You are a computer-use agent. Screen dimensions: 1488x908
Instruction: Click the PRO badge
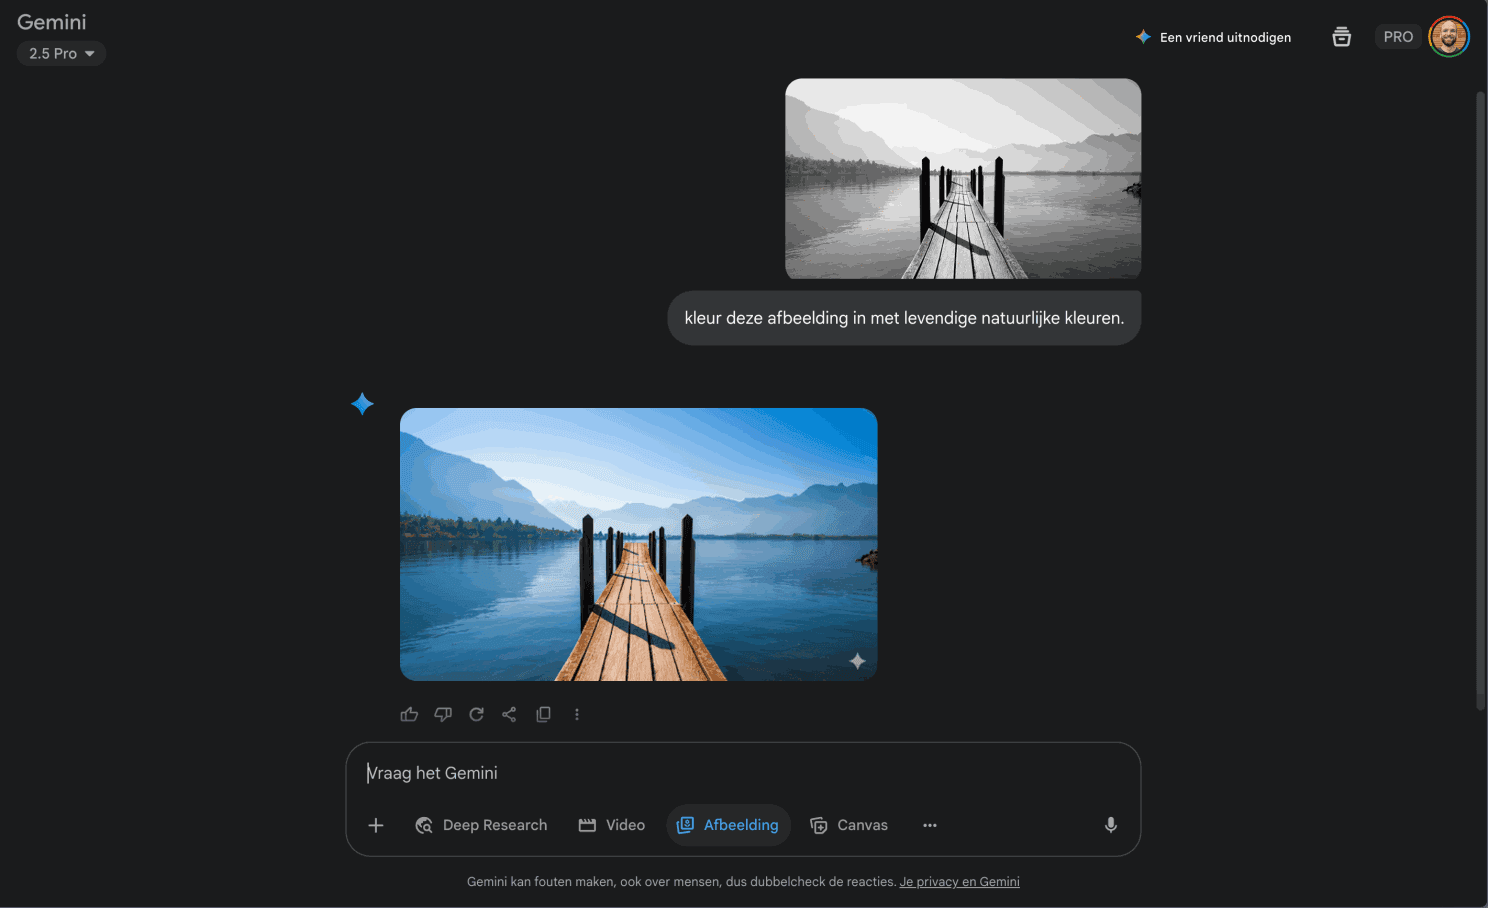(x=1398, y=37)
